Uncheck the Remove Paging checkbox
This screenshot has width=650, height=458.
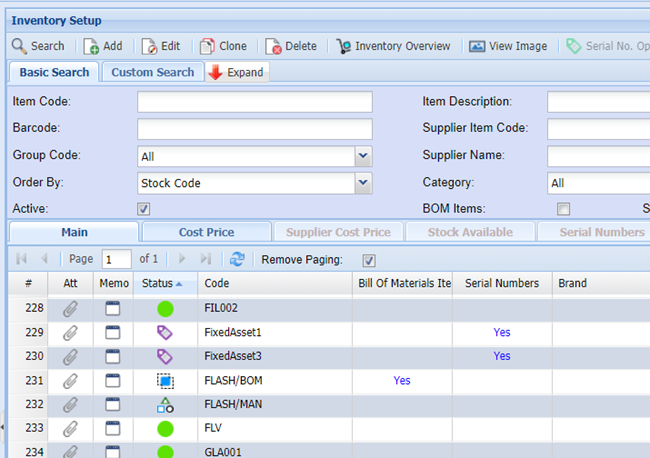pyautogui.click(x=368, y=260)
